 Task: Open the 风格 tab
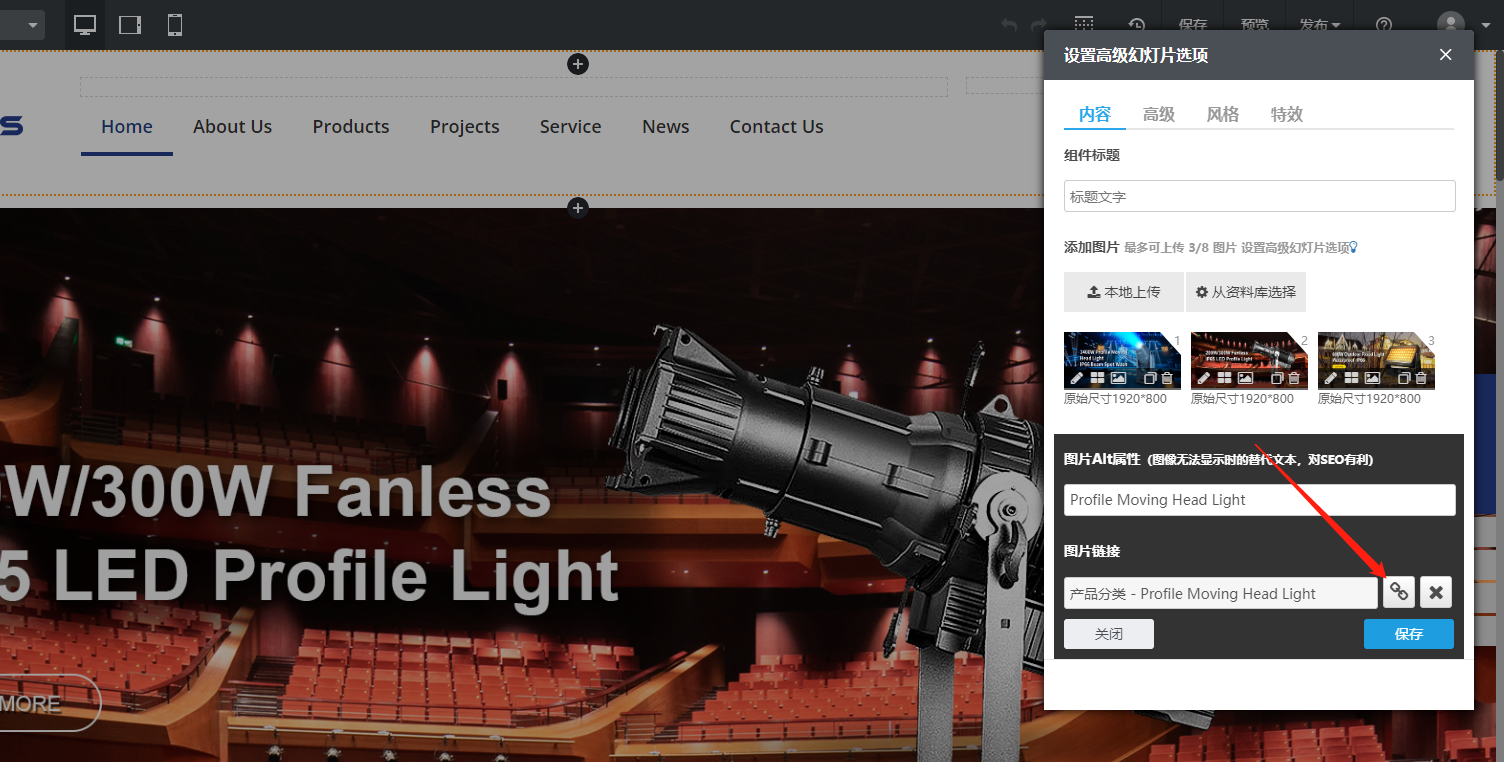pos(1223,114)
